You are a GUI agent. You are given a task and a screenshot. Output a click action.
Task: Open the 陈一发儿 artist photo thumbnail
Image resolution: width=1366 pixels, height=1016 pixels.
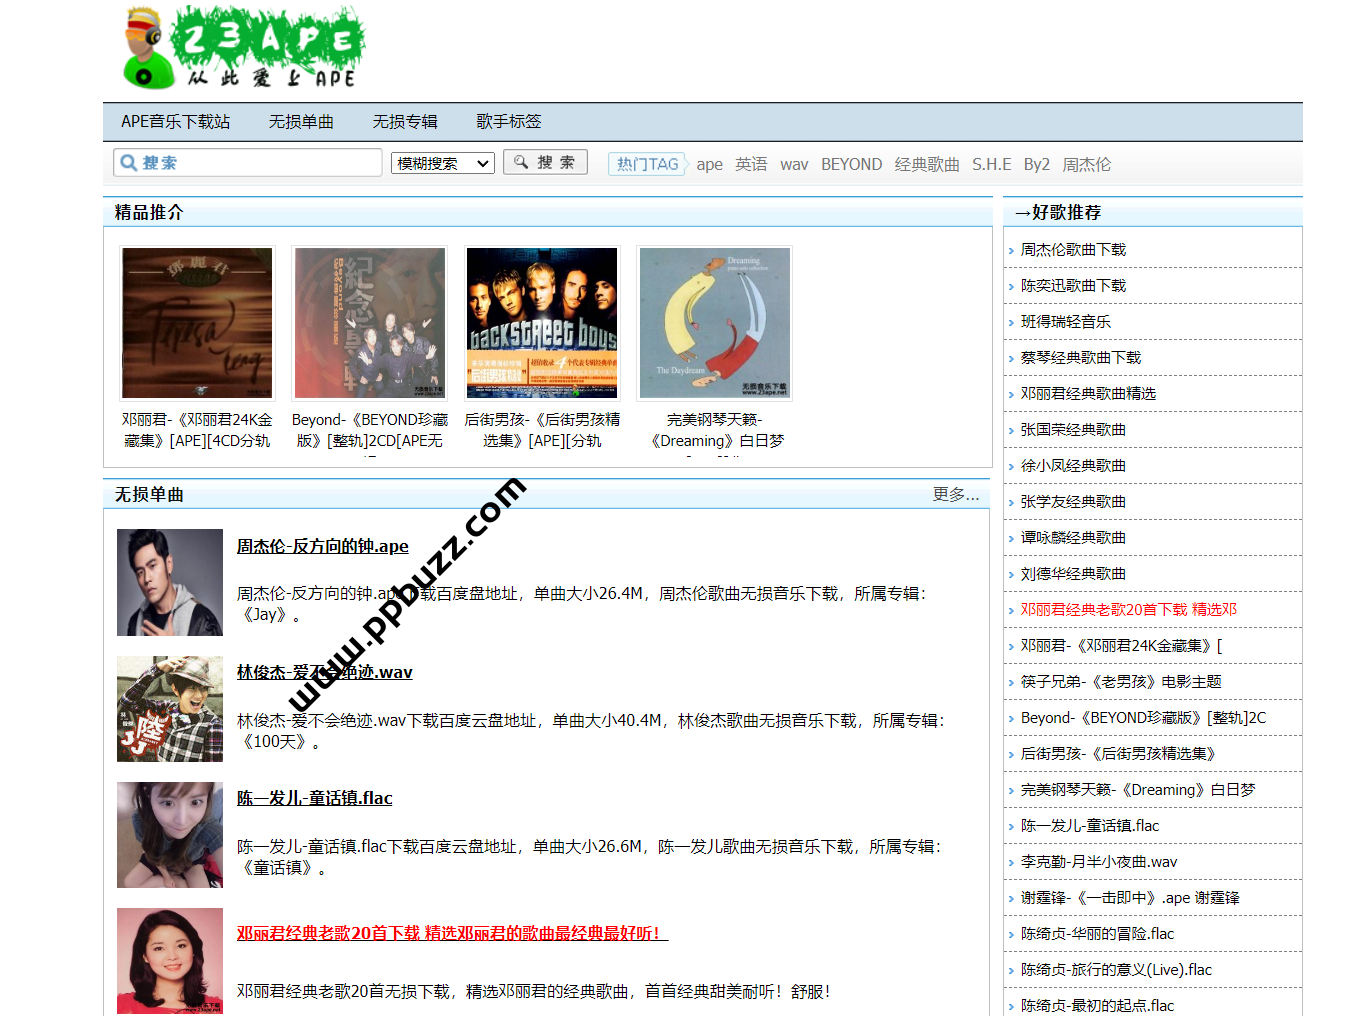tap(170, 835)
